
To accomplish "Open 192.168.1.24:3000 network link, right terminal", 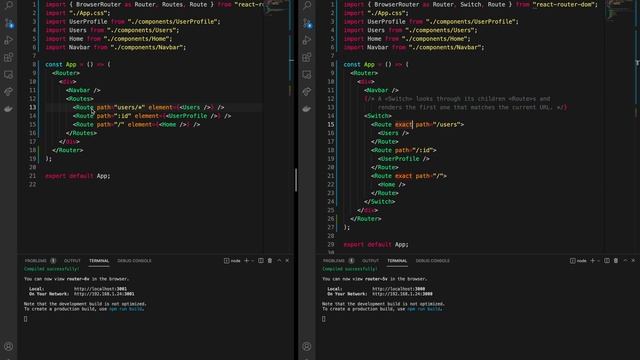I will 402,294.
